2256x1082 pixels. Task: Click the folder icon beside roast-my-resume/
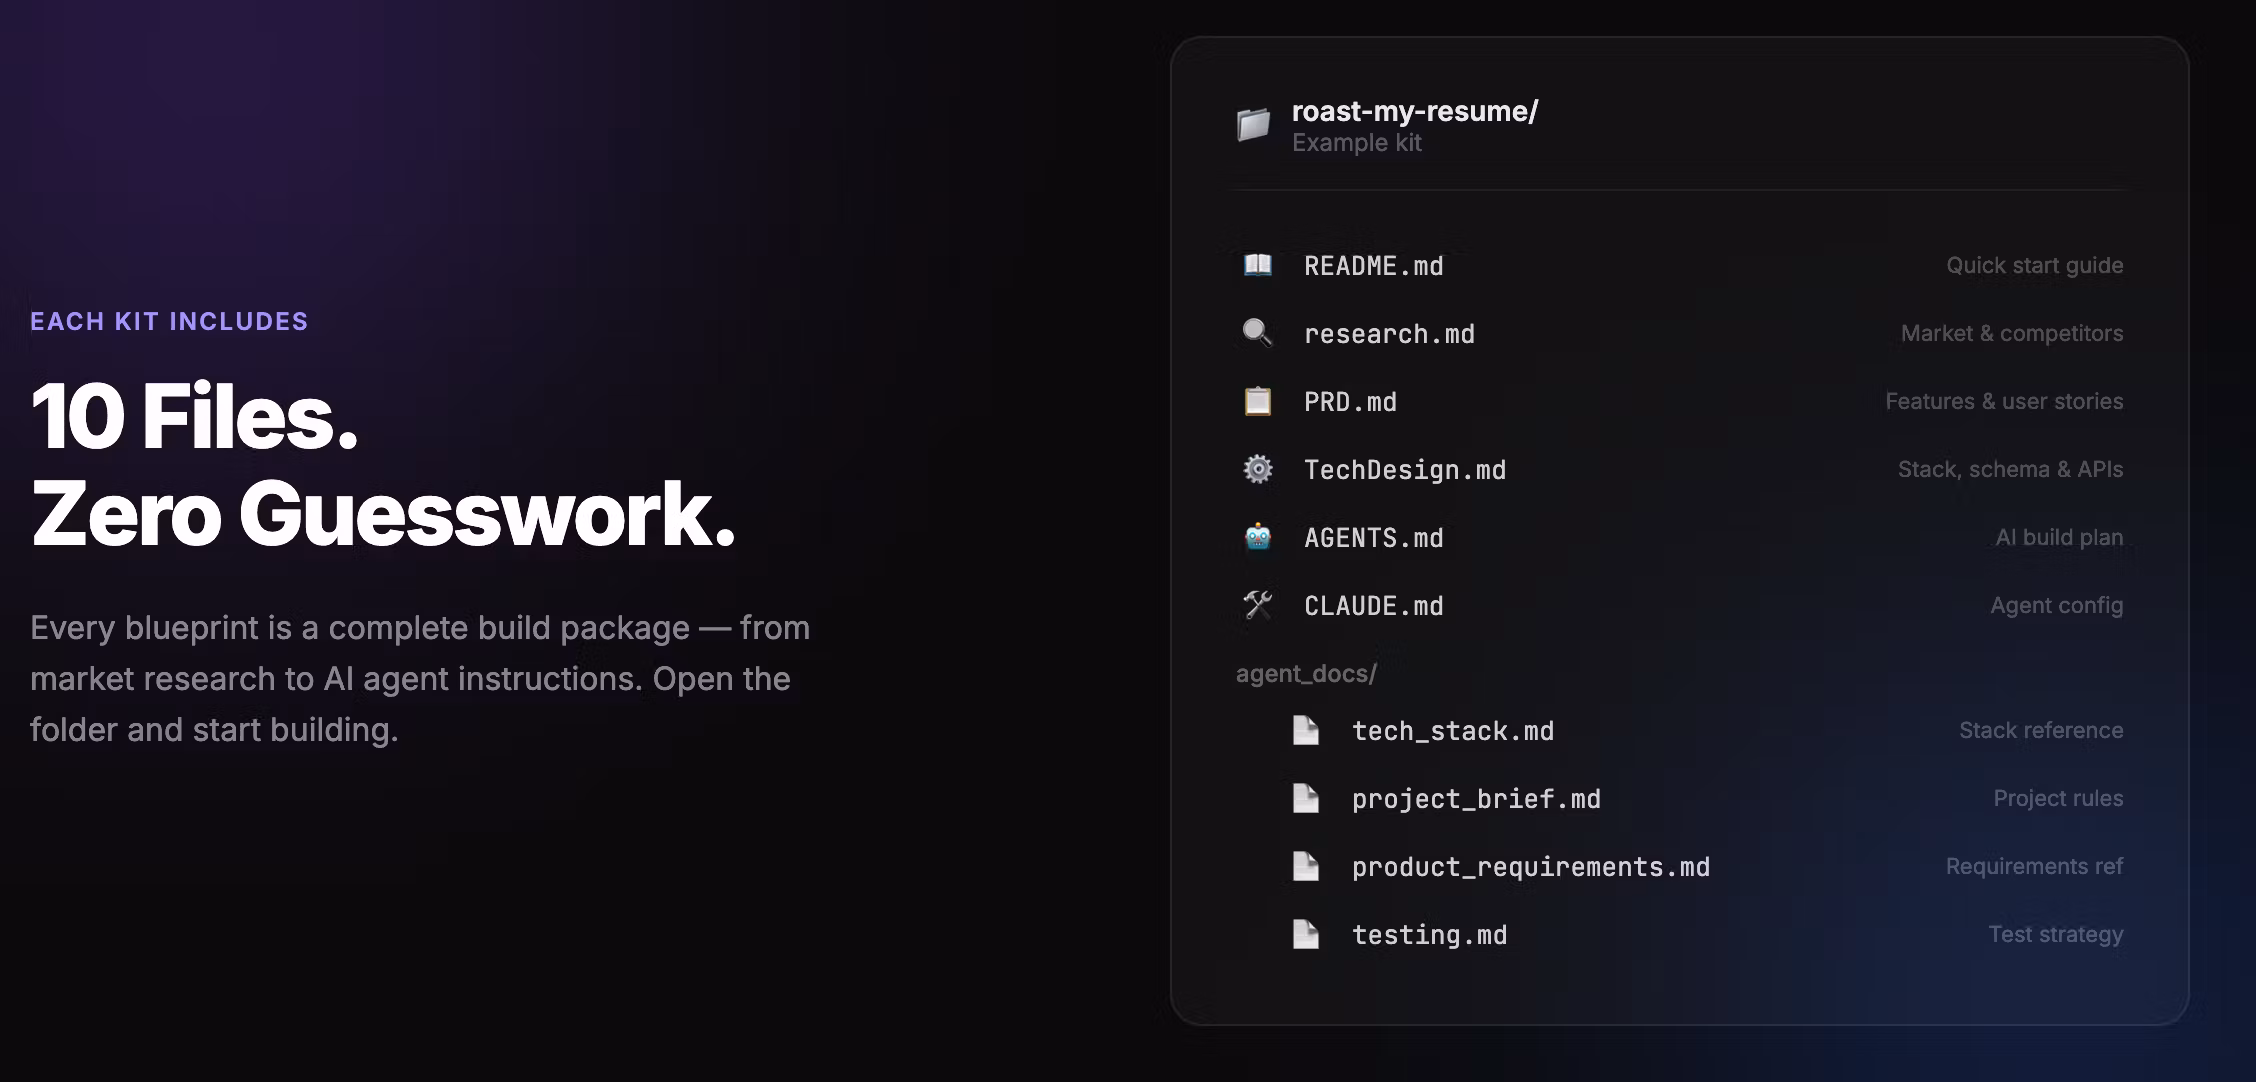1253,125
